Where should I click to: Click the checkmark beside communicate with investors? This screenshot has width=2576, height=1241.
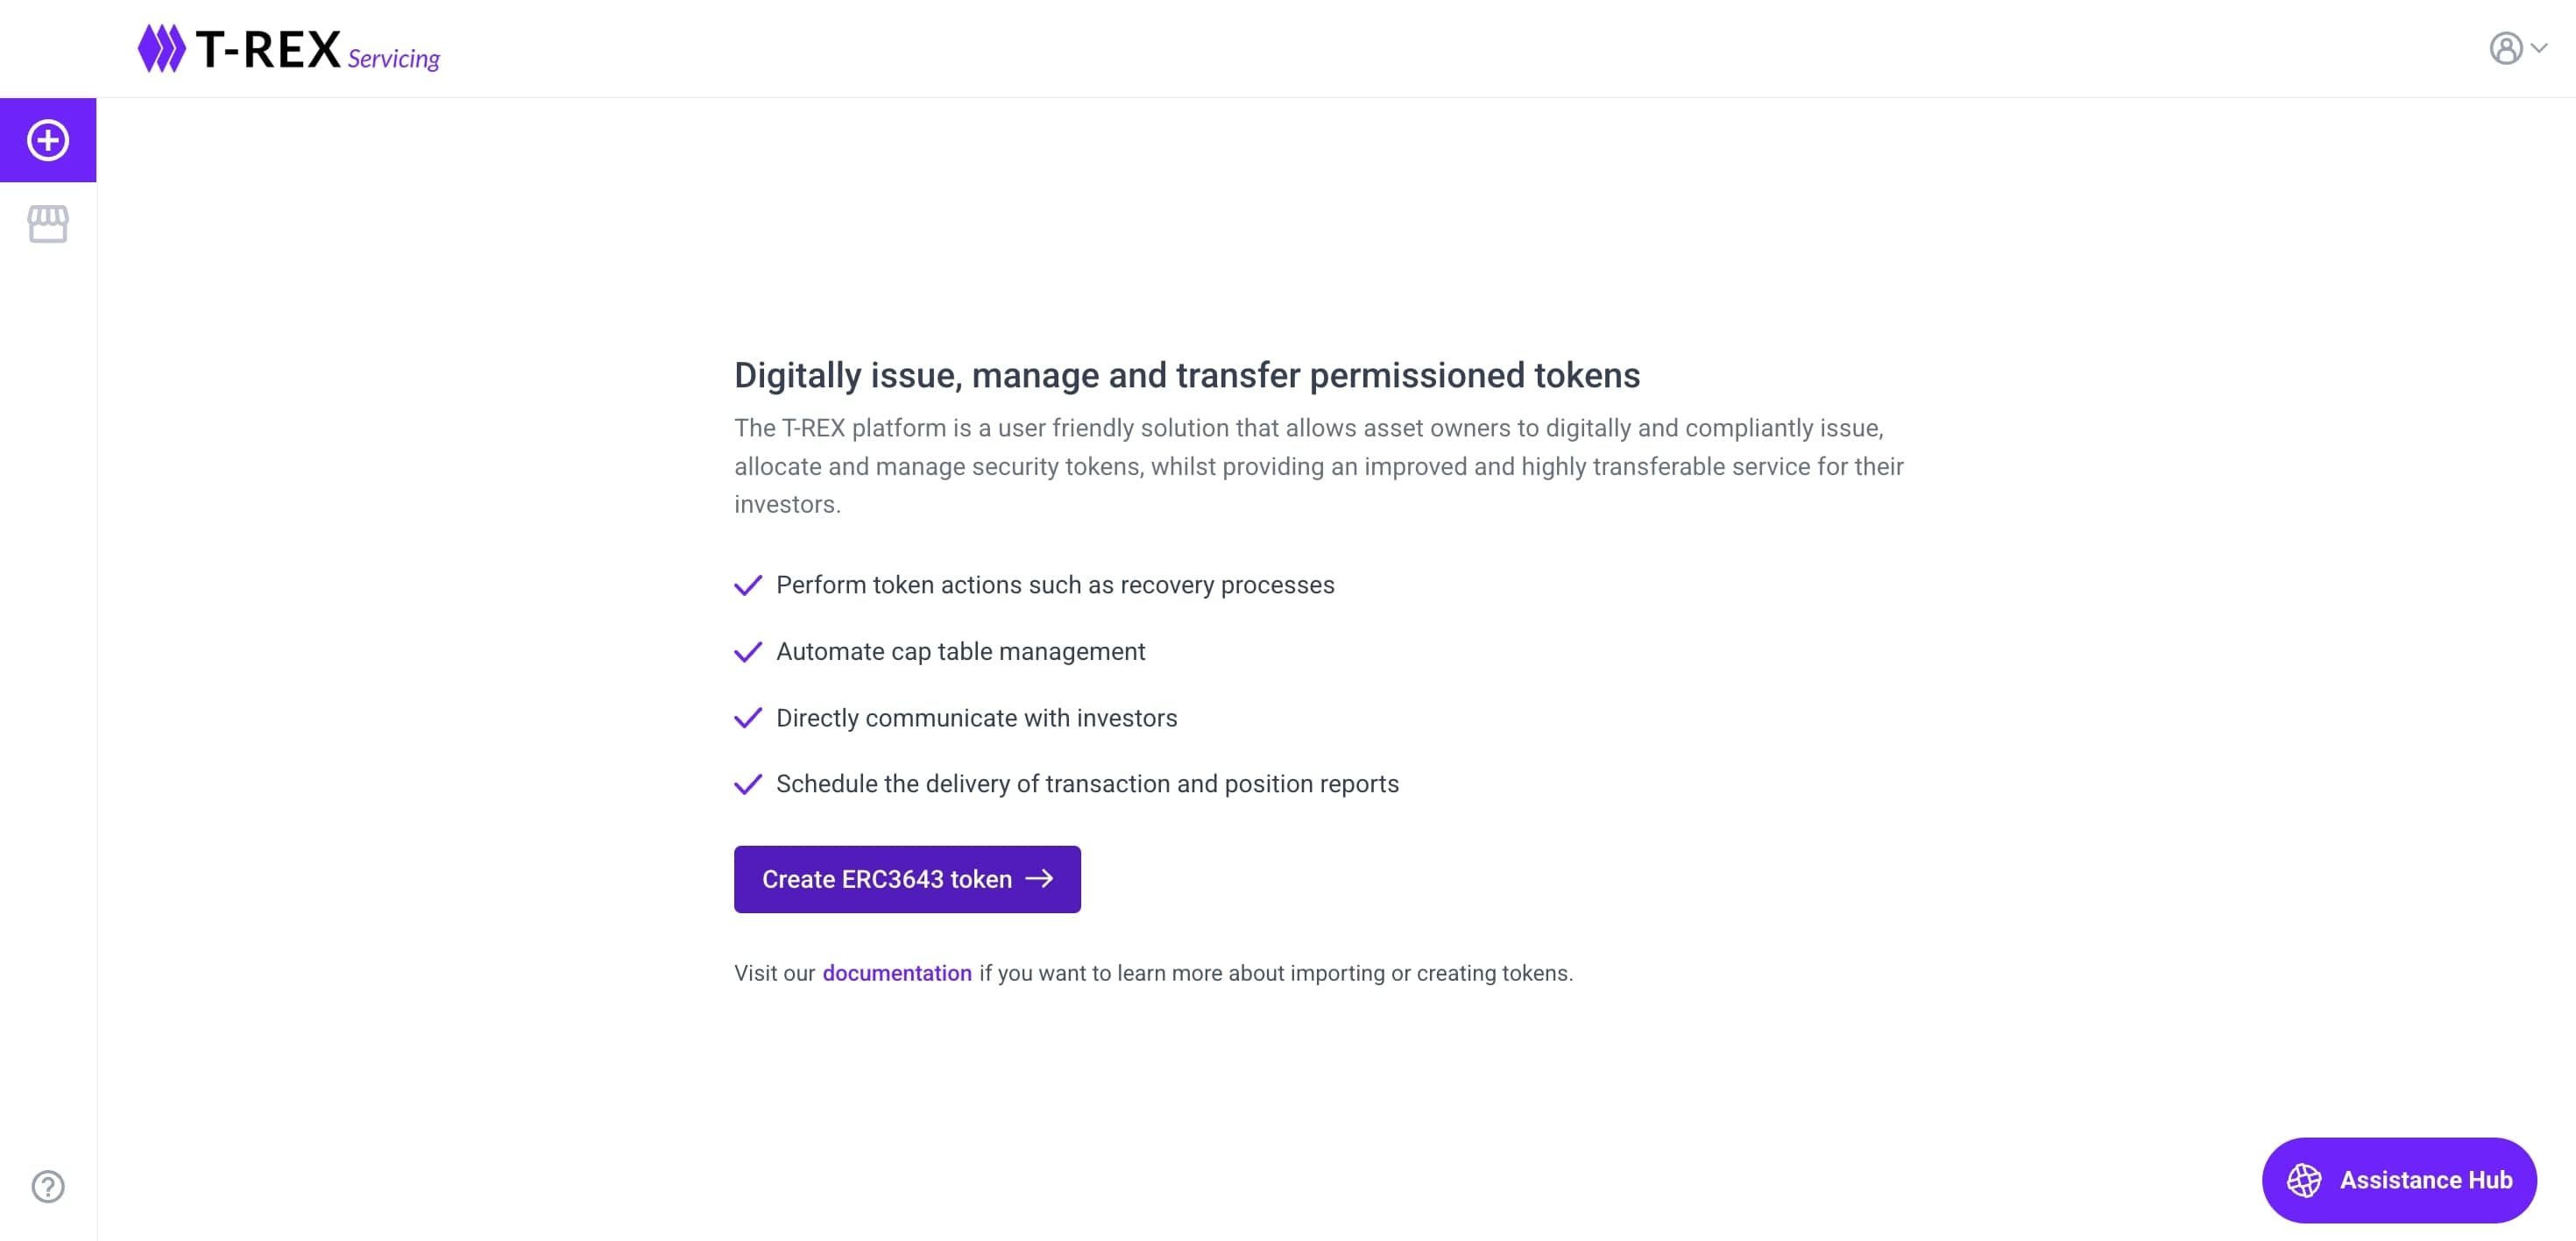tap(748, 718)
